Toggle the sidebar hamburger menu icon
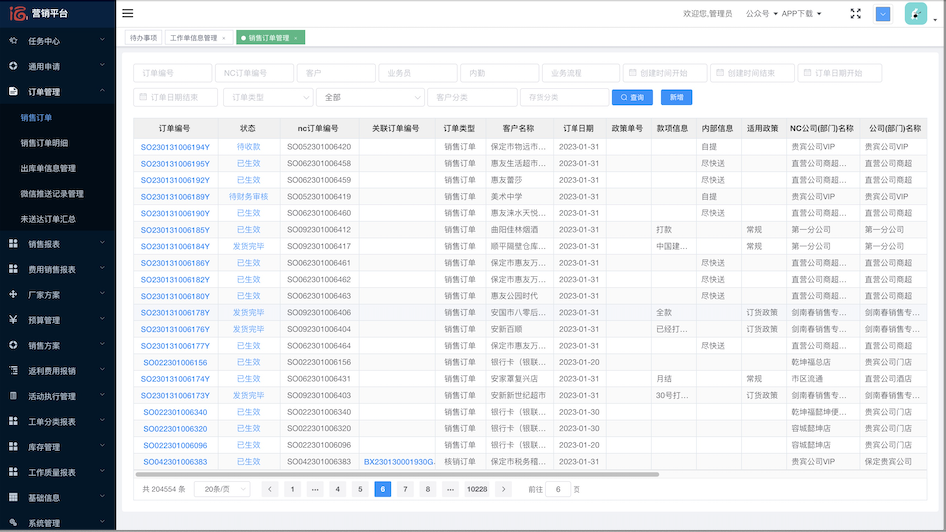The width and height of the screenshot is (946, 532). pyautogui.click(x=128, y=14)
